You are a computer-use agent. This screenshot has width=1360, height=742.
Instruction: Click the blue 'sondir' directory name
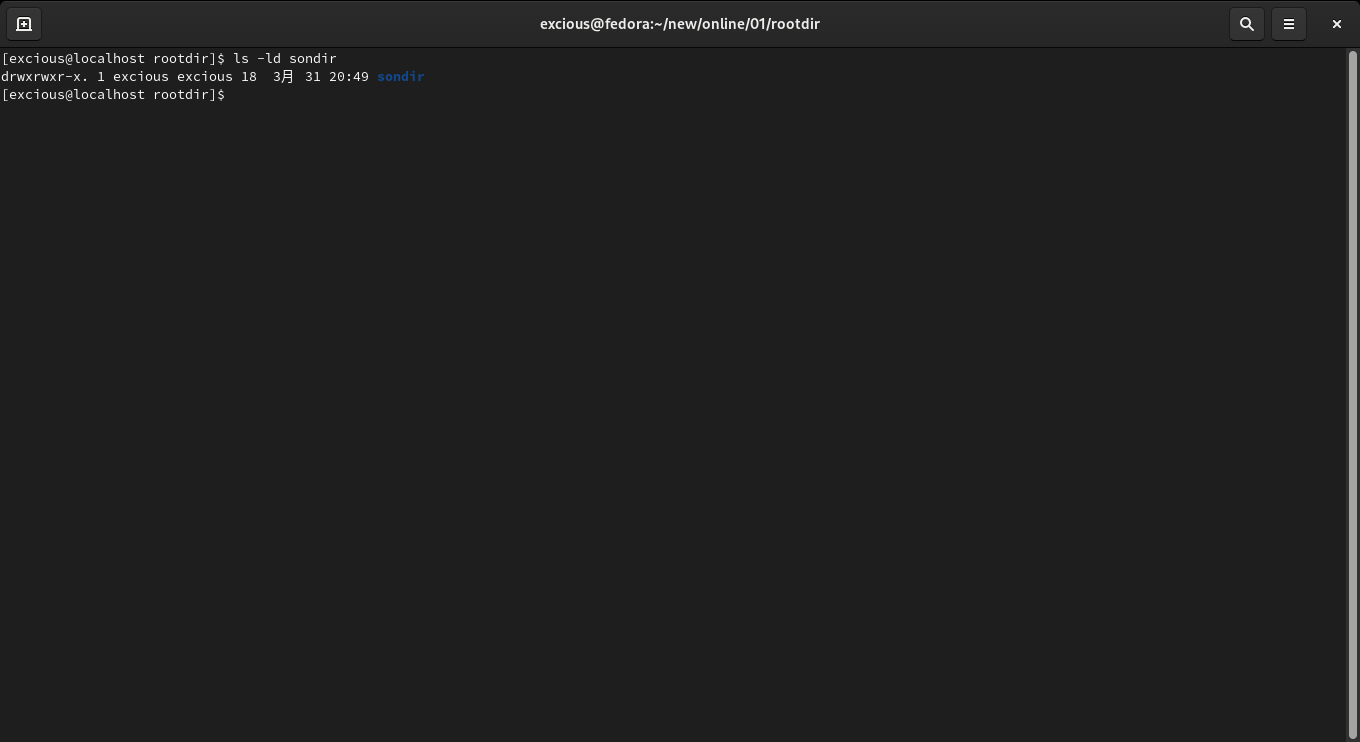pos(401,77)
